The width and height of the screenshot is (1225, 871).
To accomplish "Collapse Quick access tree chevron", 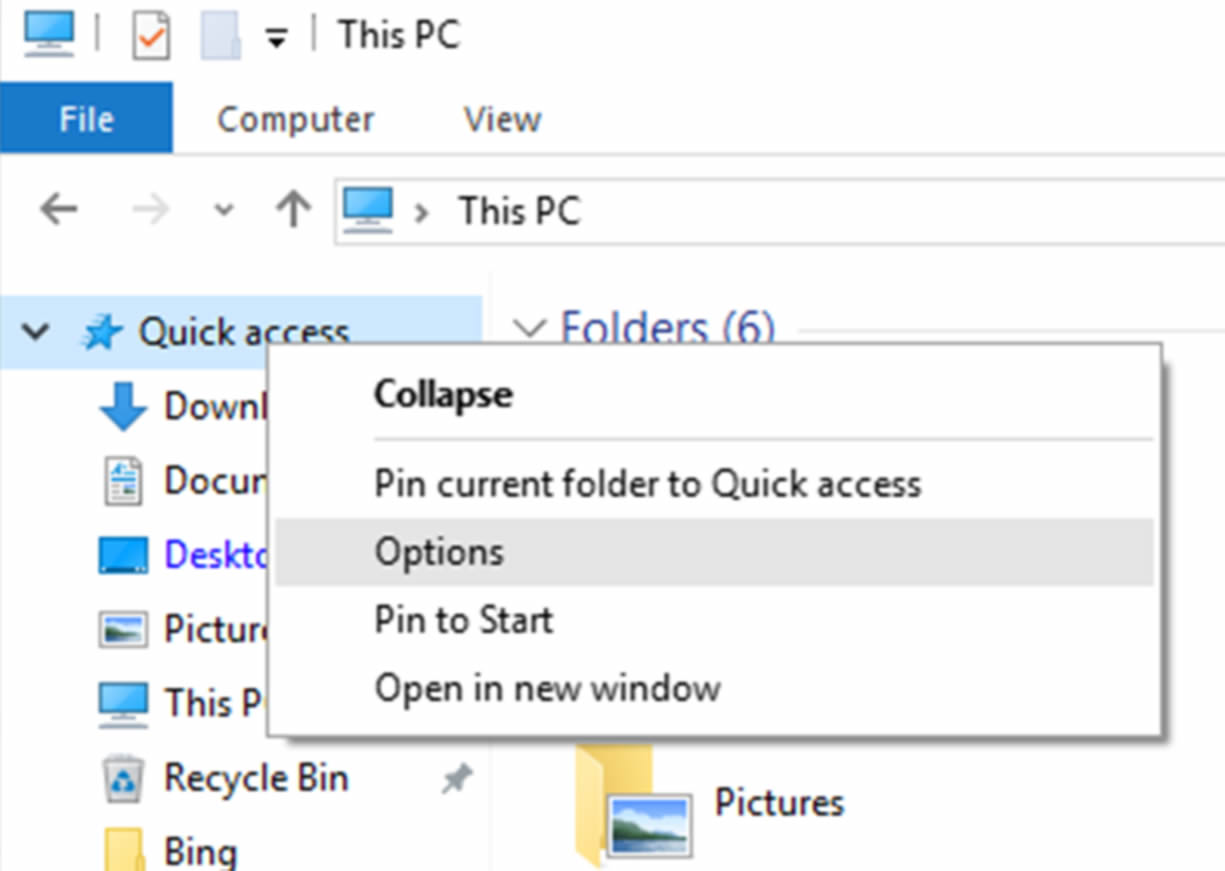I will [36, 333].
